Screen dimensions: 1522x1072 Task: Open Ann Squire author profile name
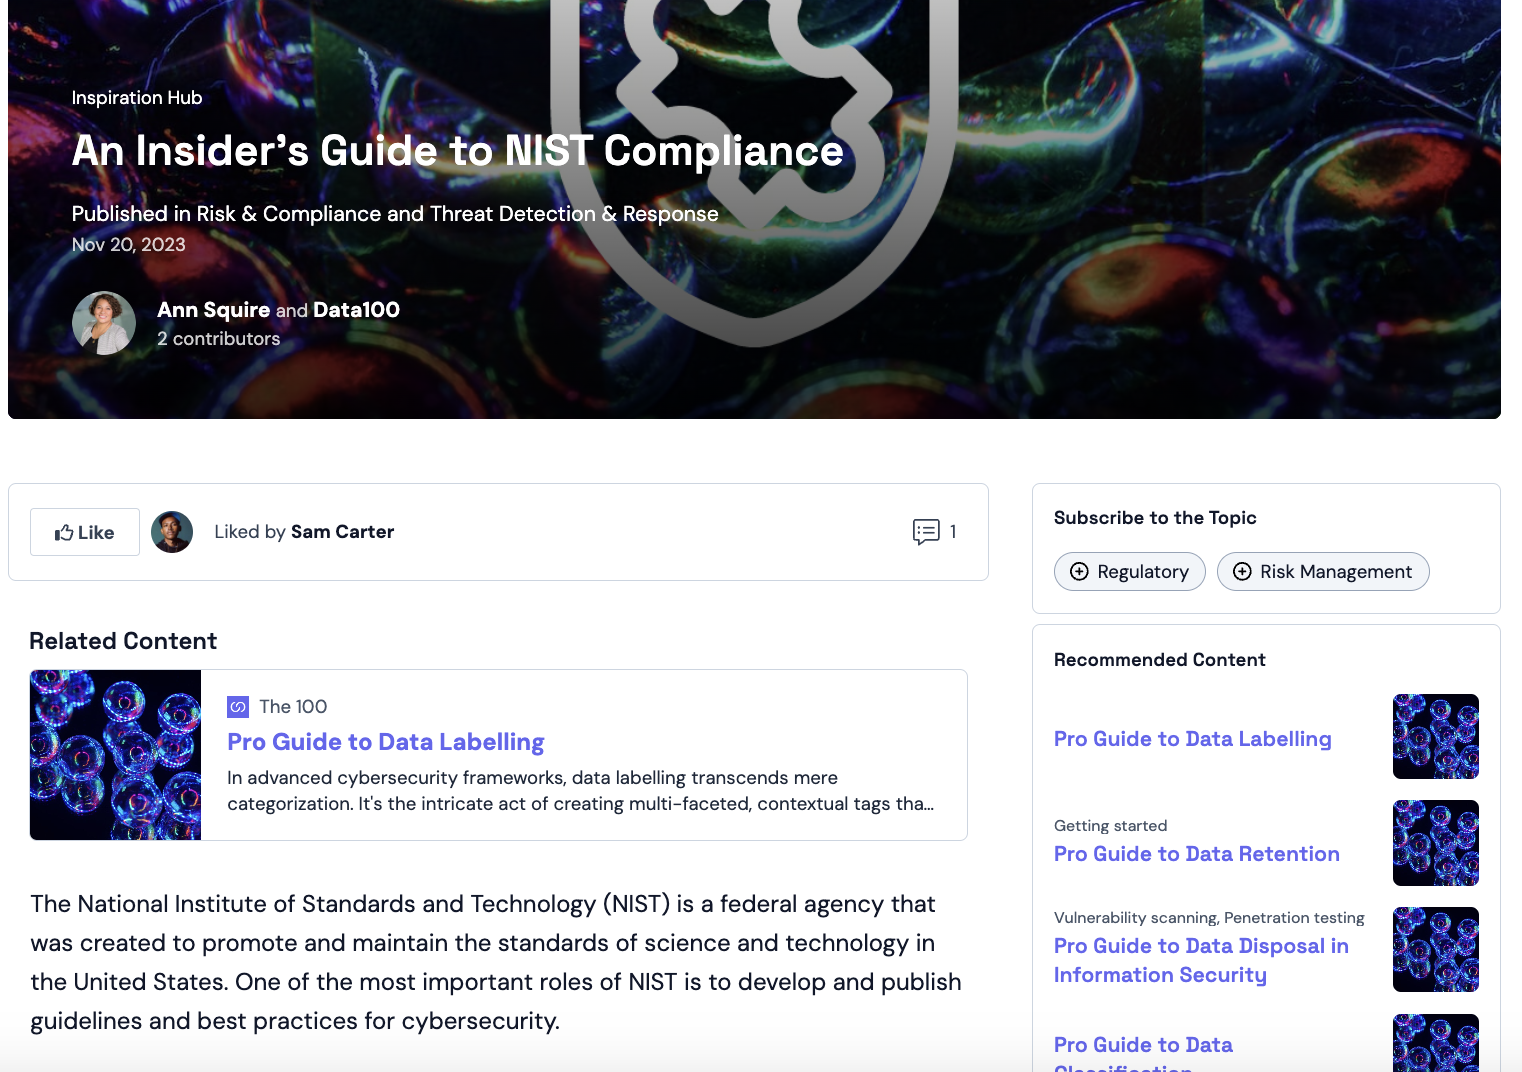click(214, 310)
